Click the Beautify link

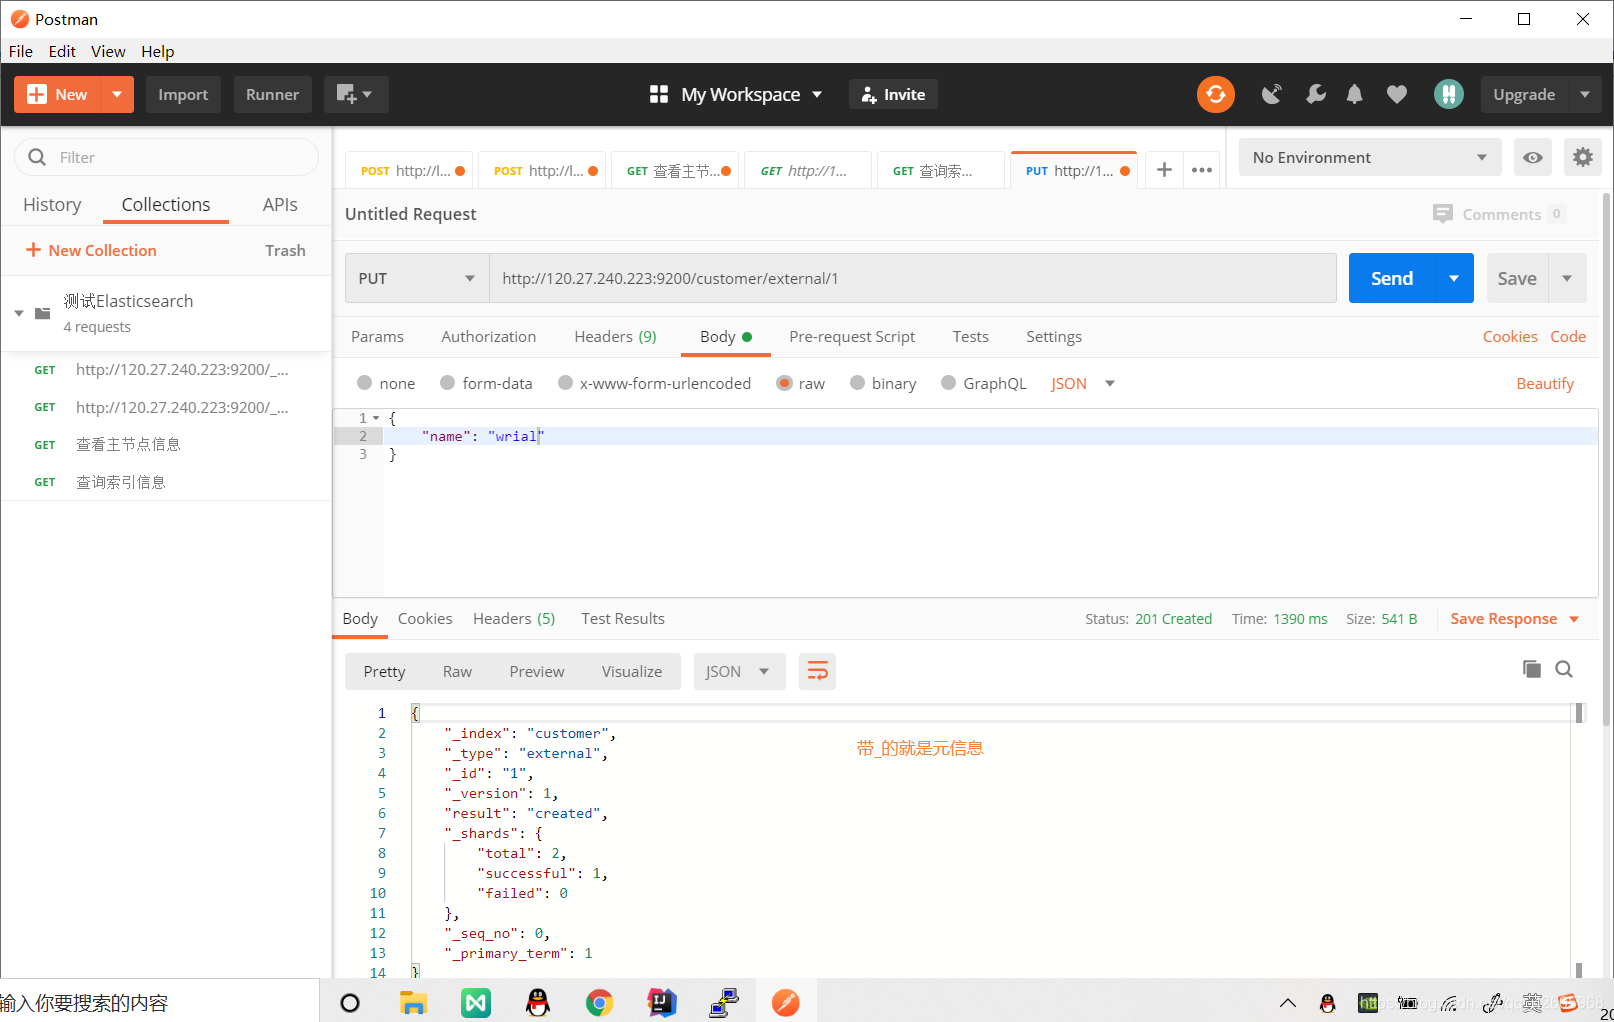(1545, 383)
